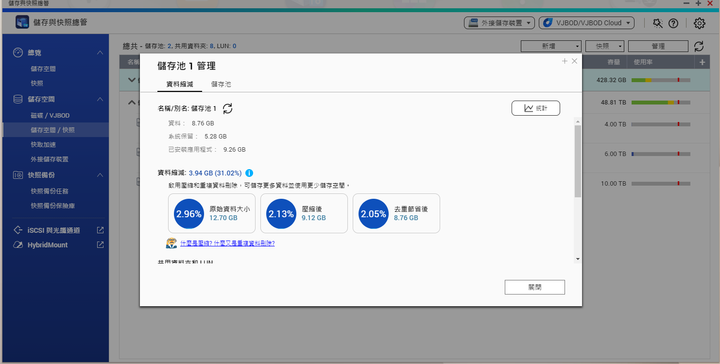
Task: Maximize the app window with plus button
Action: [x=698, y=3]
